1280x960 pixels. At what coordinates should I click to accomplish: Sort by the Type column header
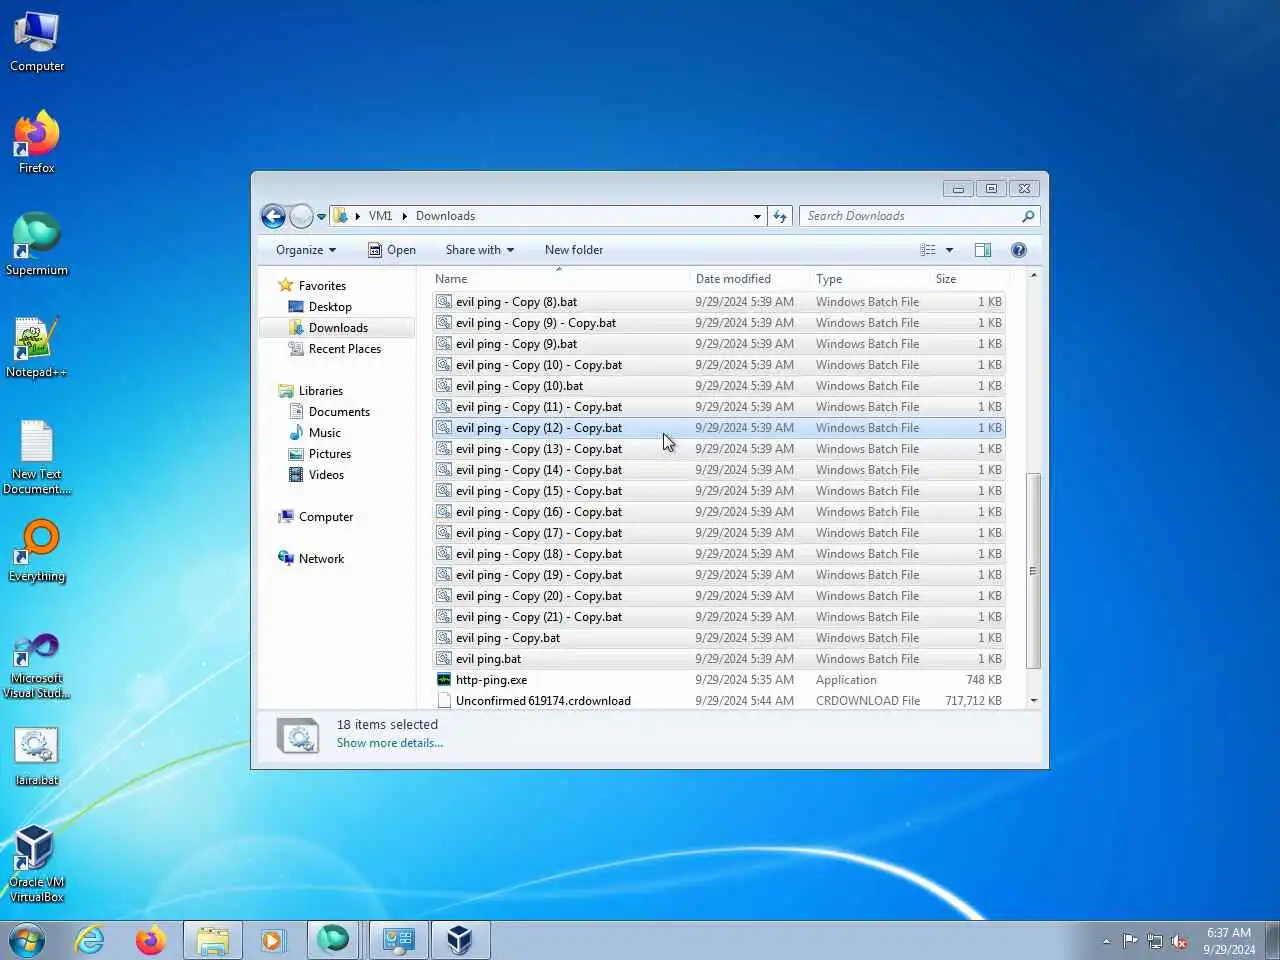point(869,279)
